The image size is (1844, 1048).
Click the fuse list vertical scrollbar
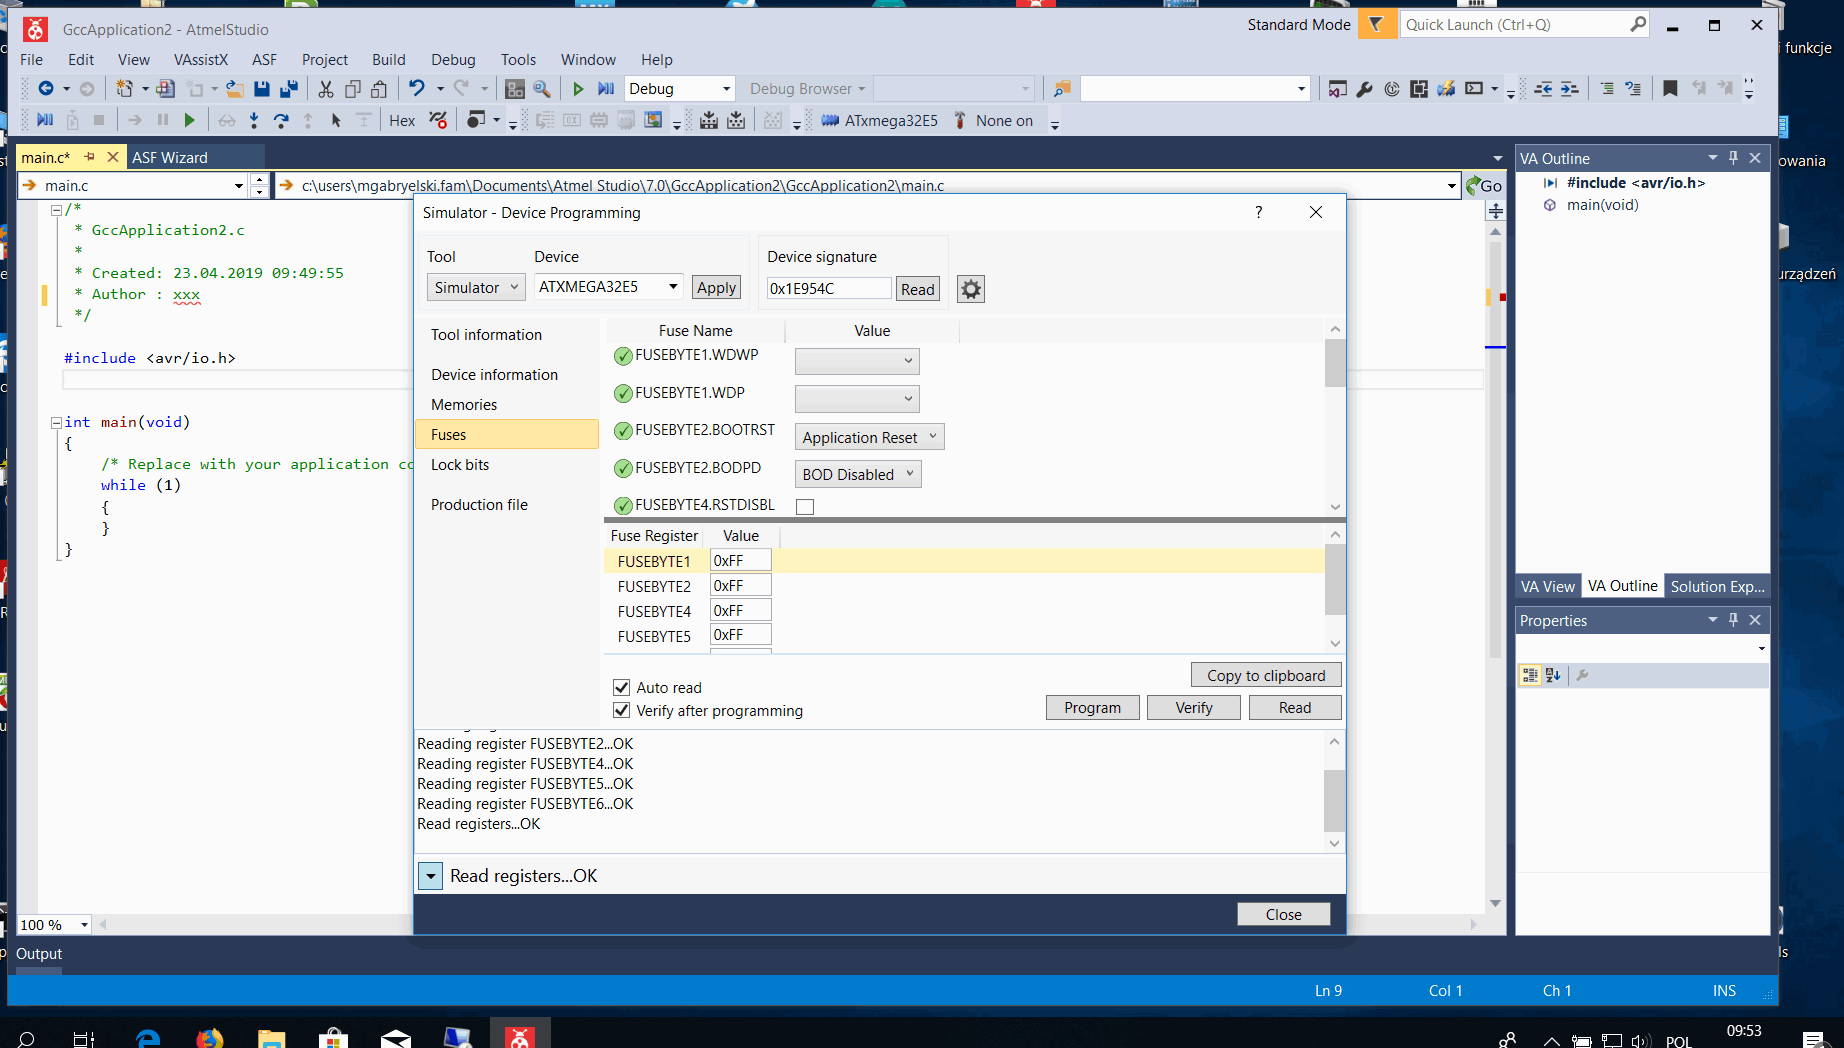(1335, 418)
